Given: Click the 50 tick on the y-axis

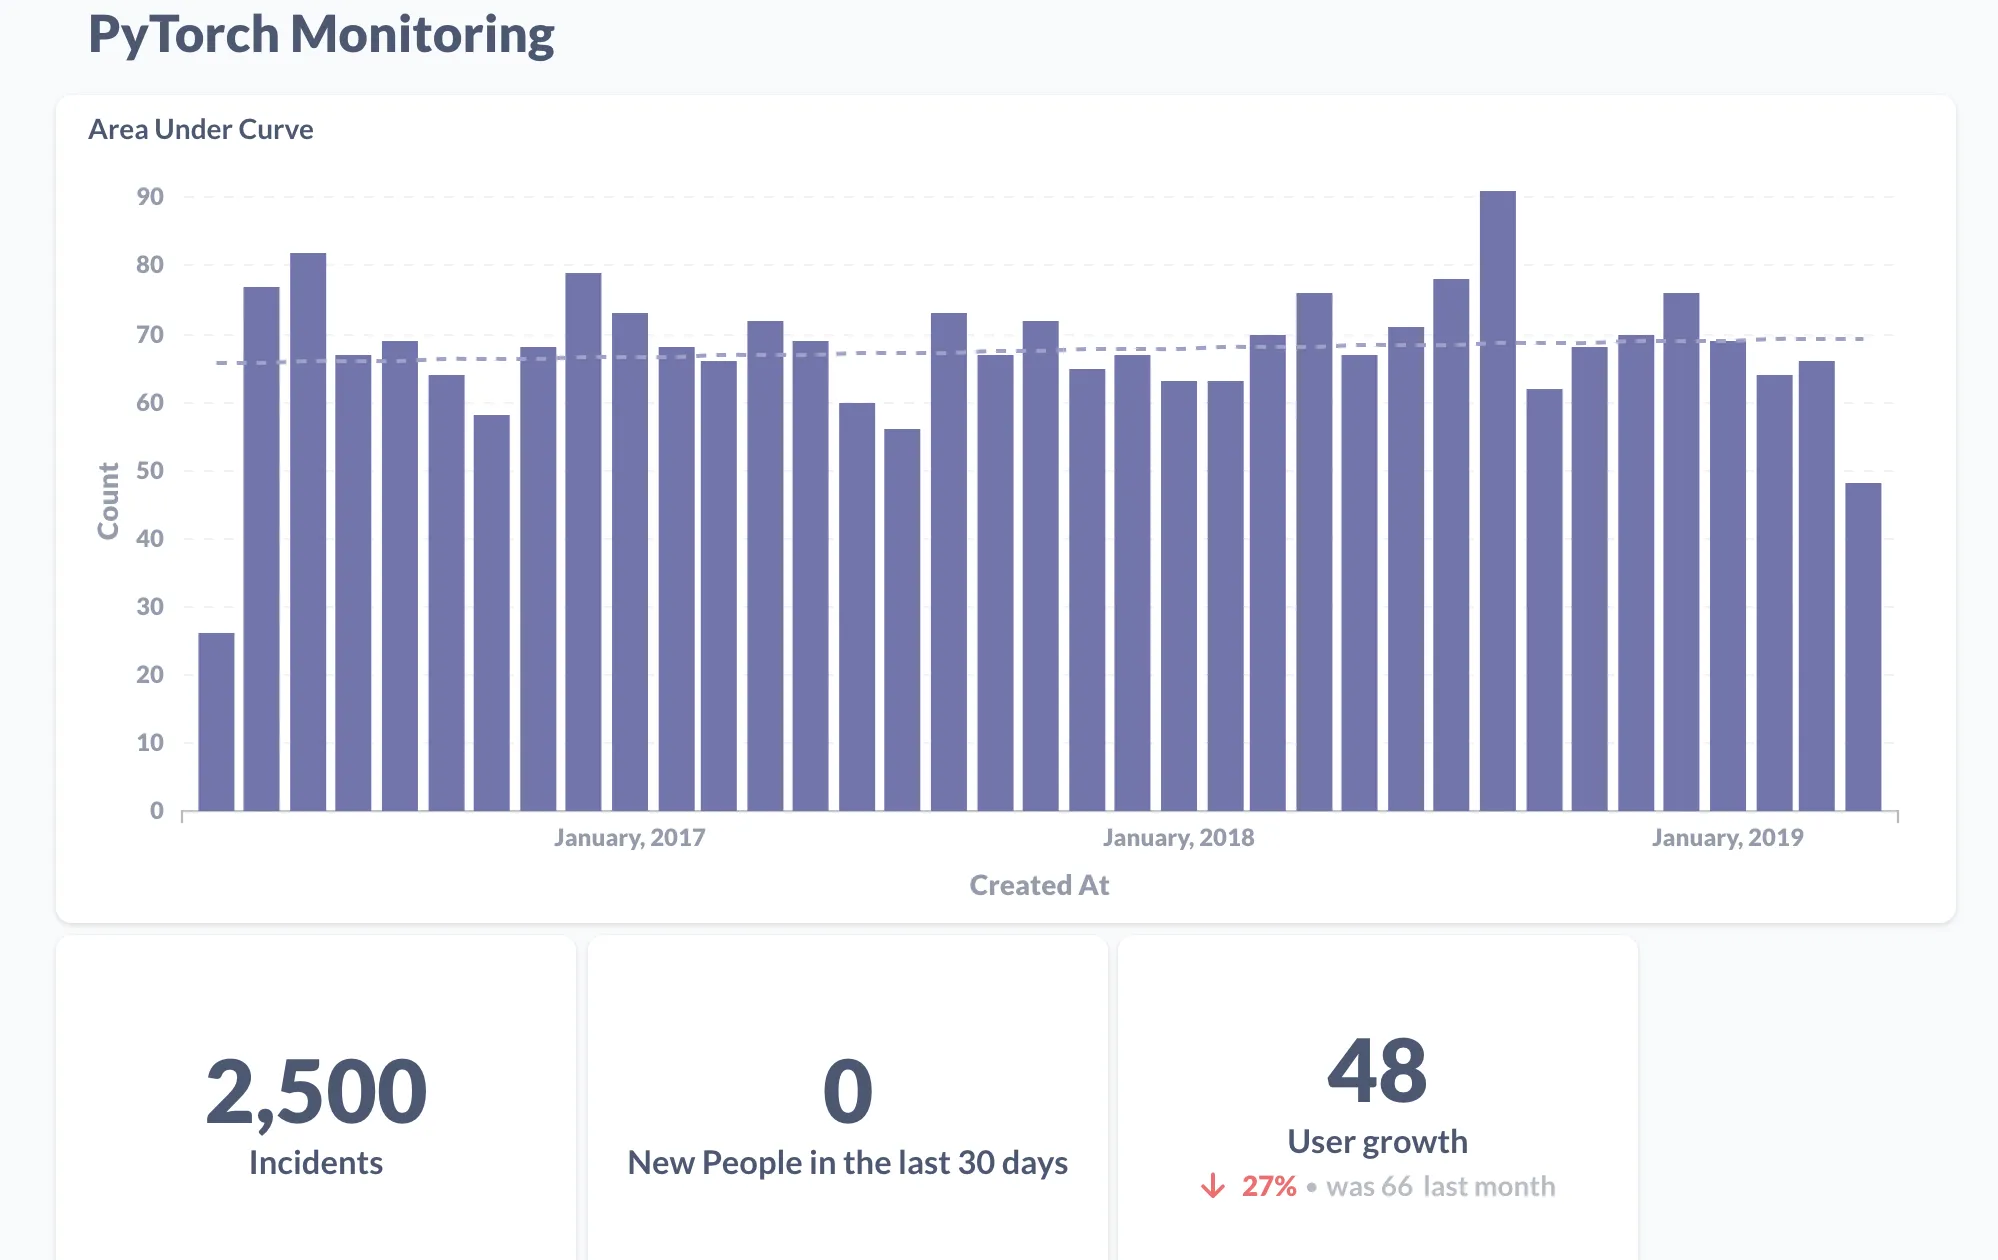Looking at the screenshot, I should (150, 471).
